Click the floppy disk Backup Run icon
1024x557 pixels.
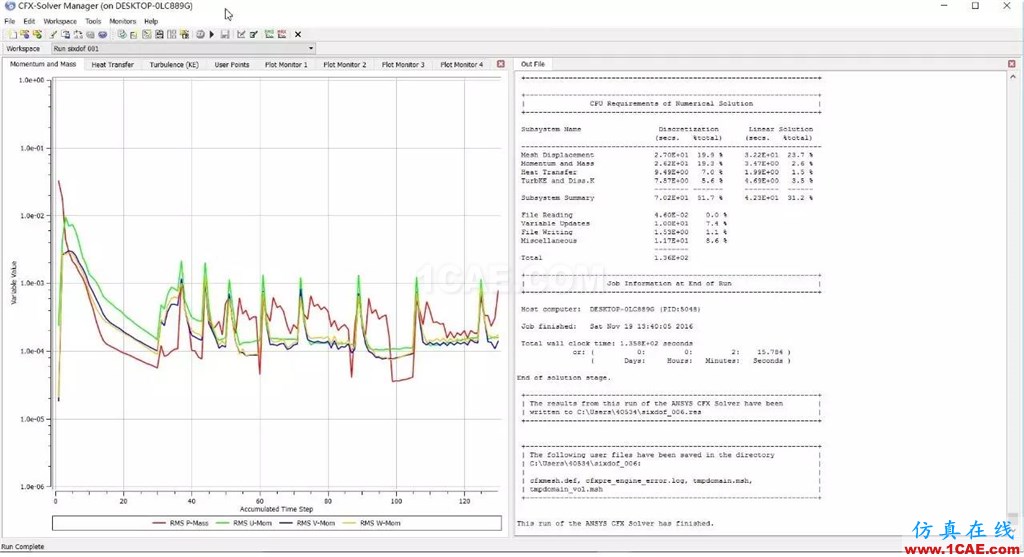coord(225,34)
